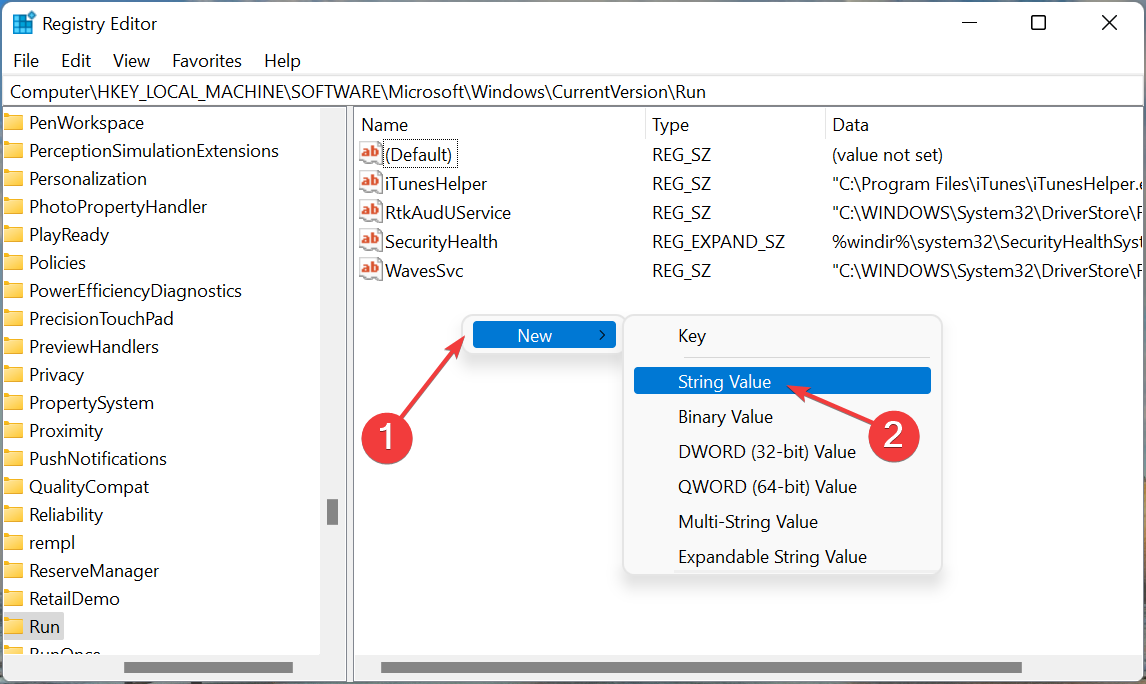Open the Favorites menu
Image resolution: width=1146 pixels, height=684 pixels.
coord(207,61)
